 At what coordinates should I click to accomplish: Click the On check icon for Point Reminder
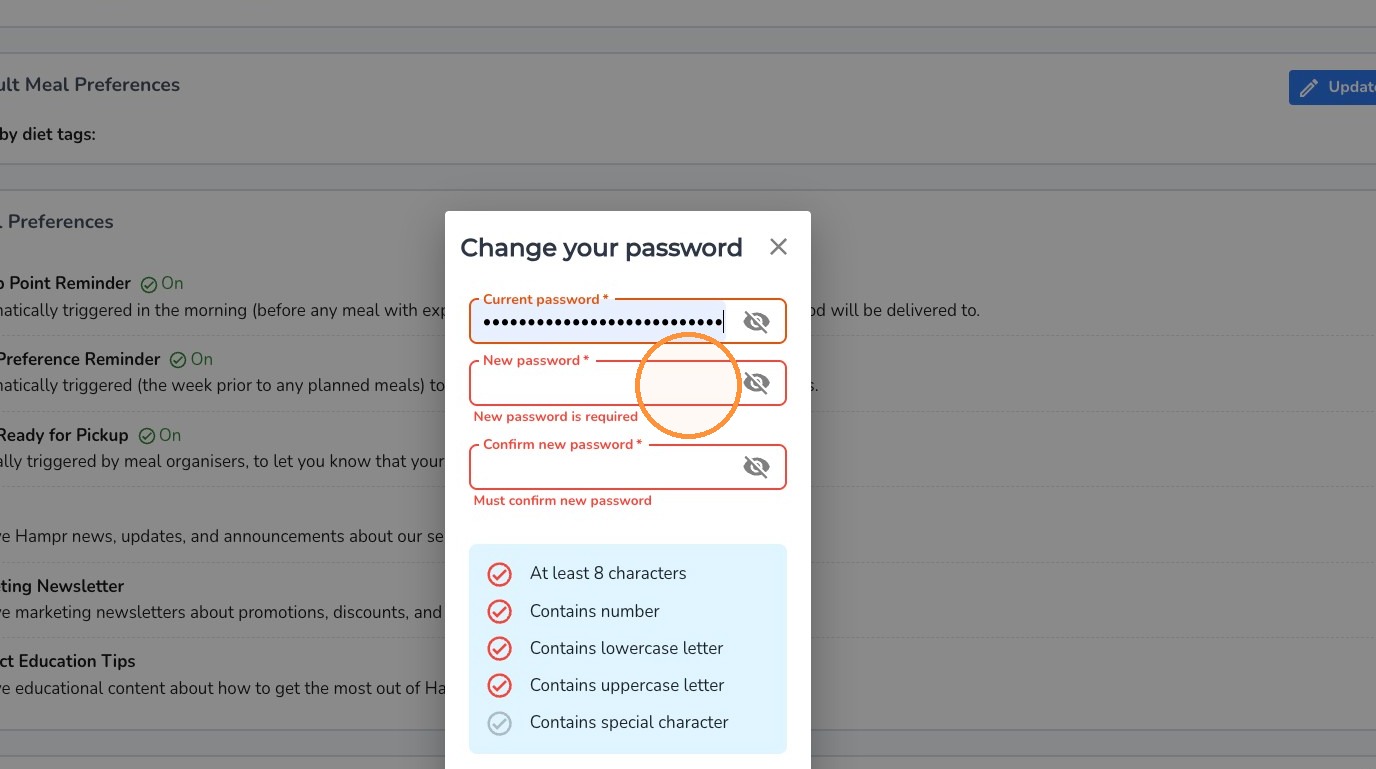[149, 284]
